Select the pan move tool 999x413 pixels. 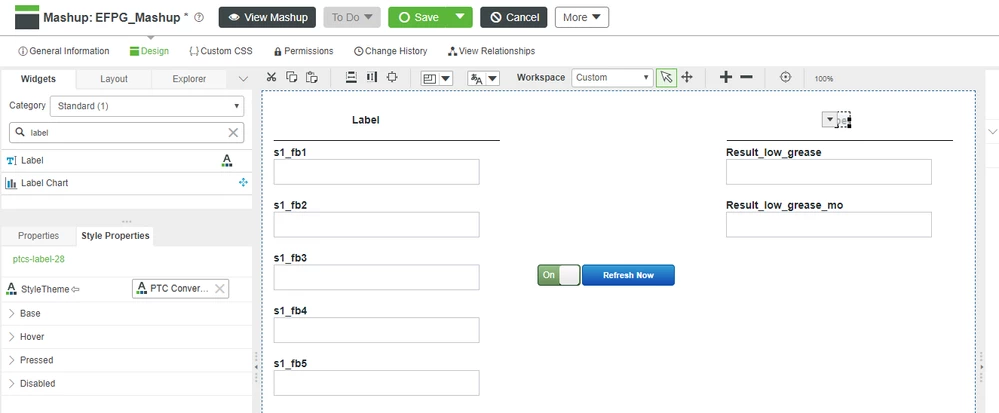tap(687, 77)
